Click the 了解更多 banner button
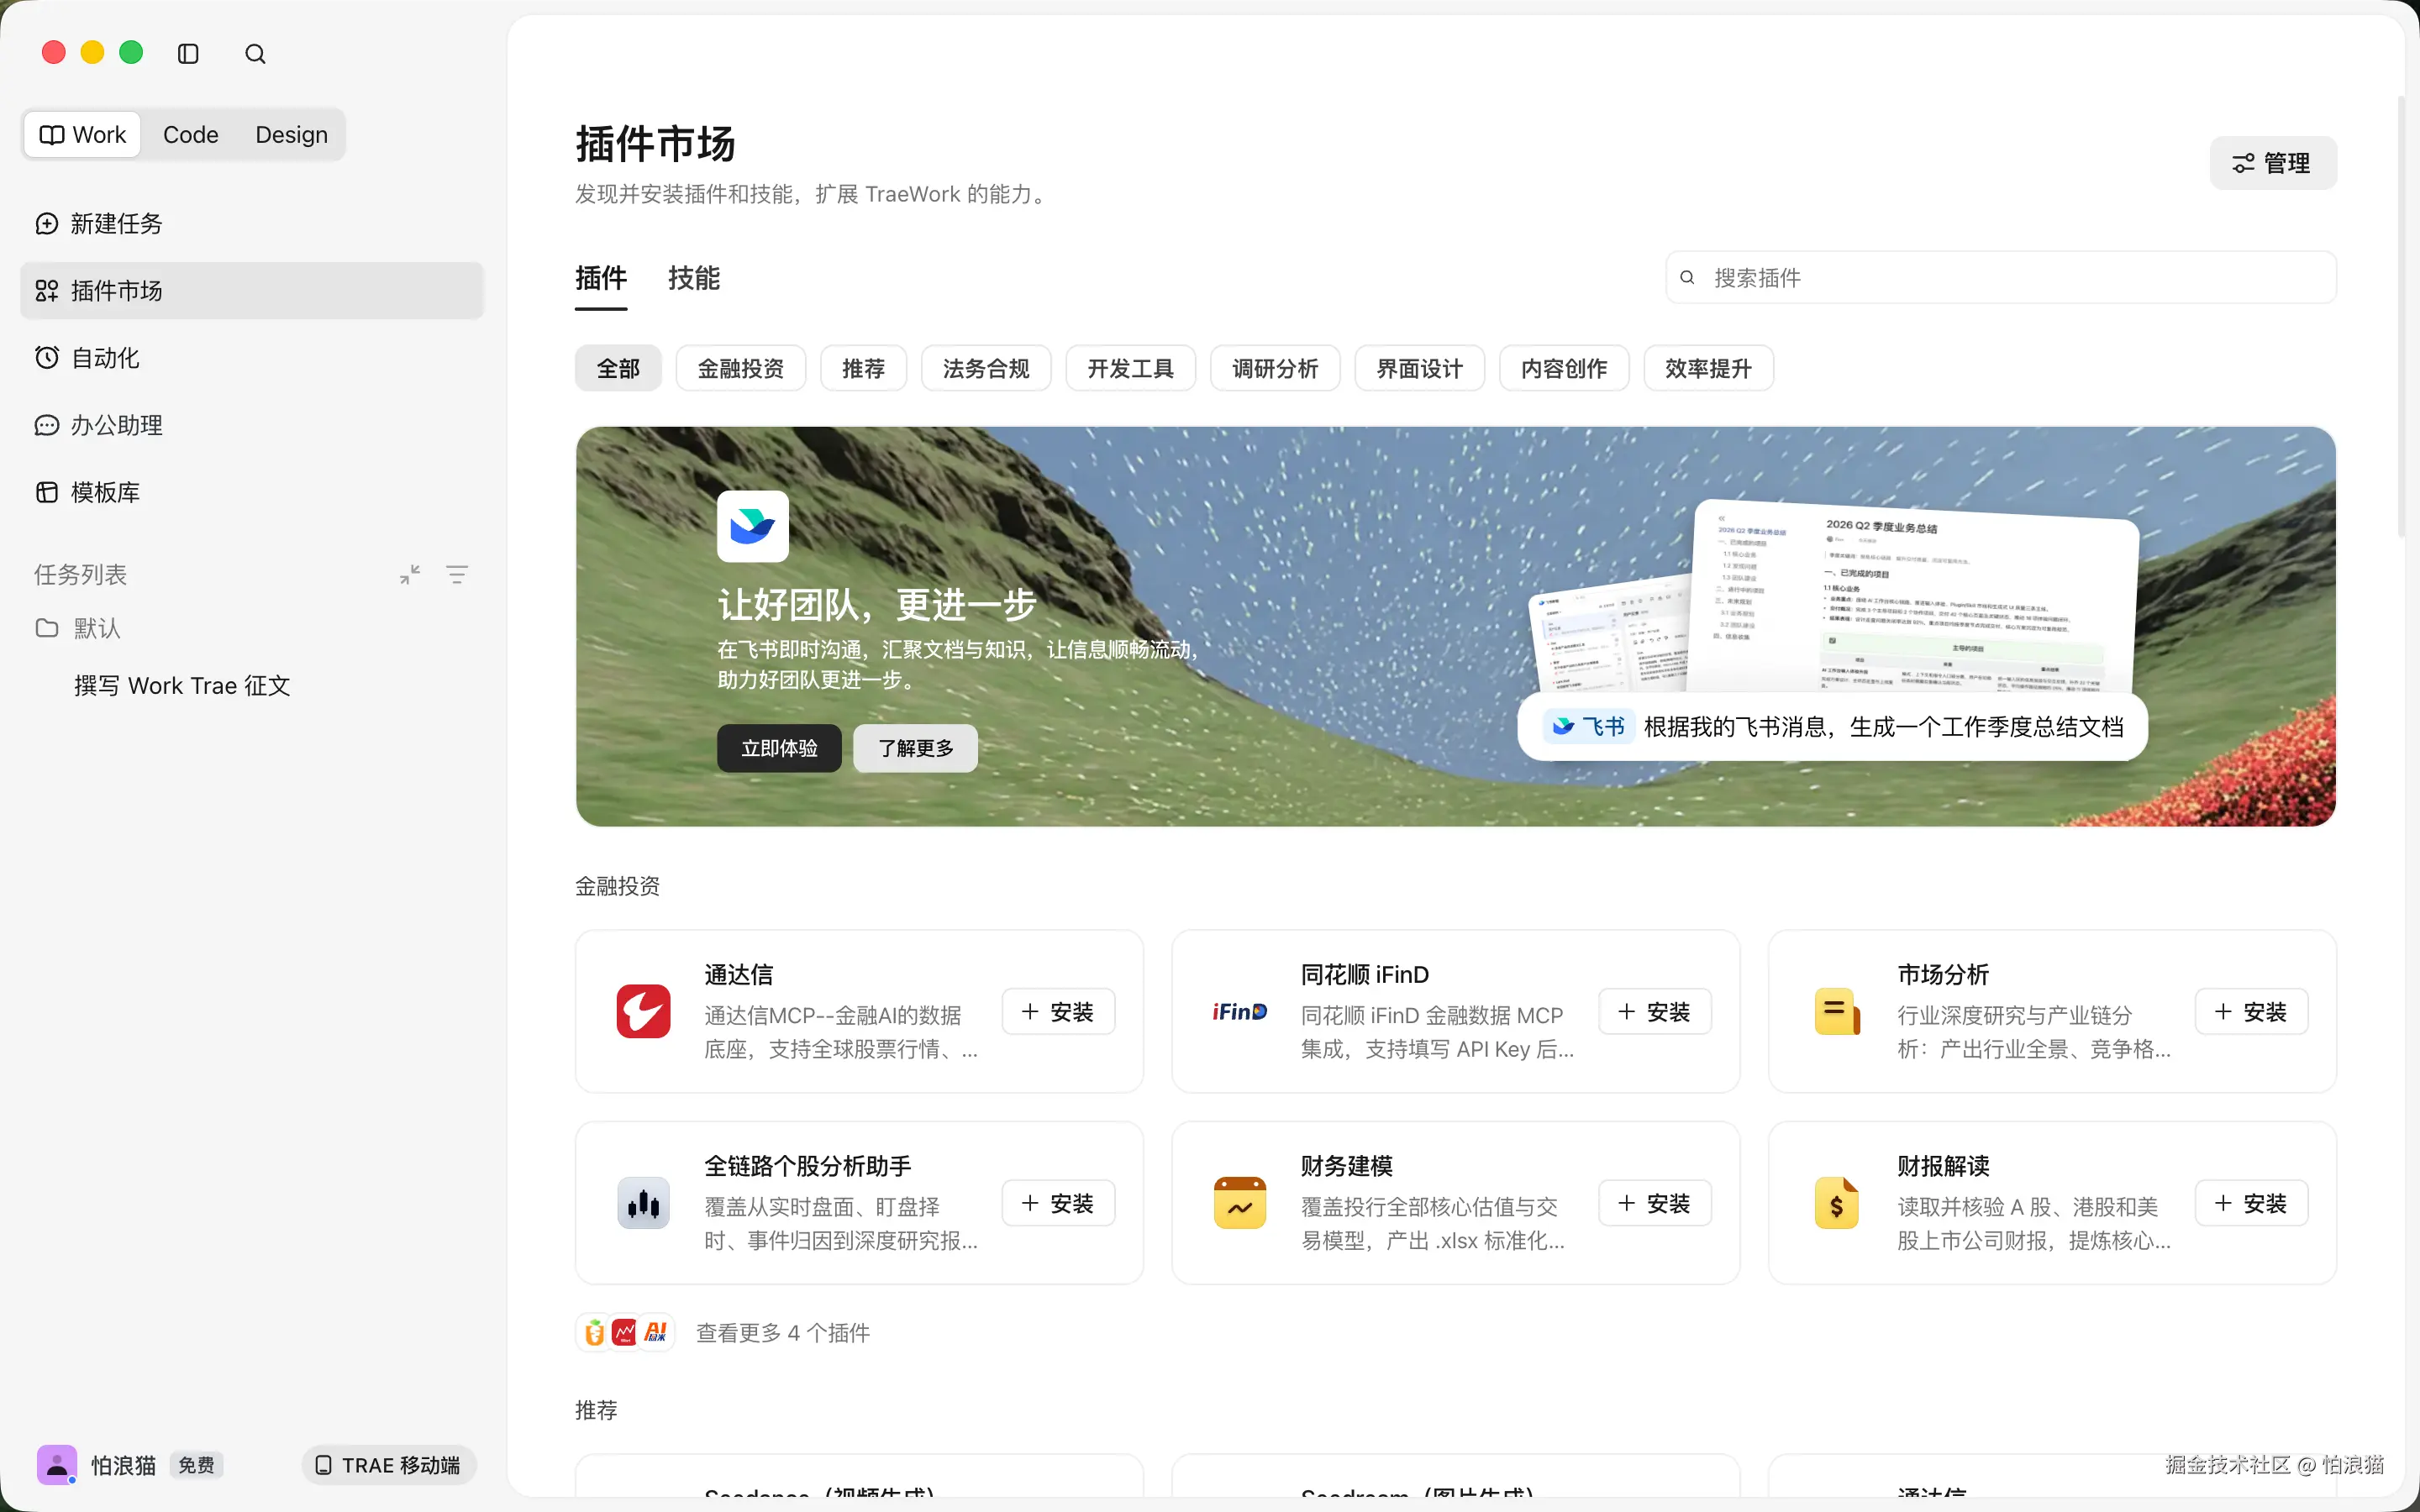Image resolution: width=2420 pixels, height=1512 pixels. [x=915, y=748]
